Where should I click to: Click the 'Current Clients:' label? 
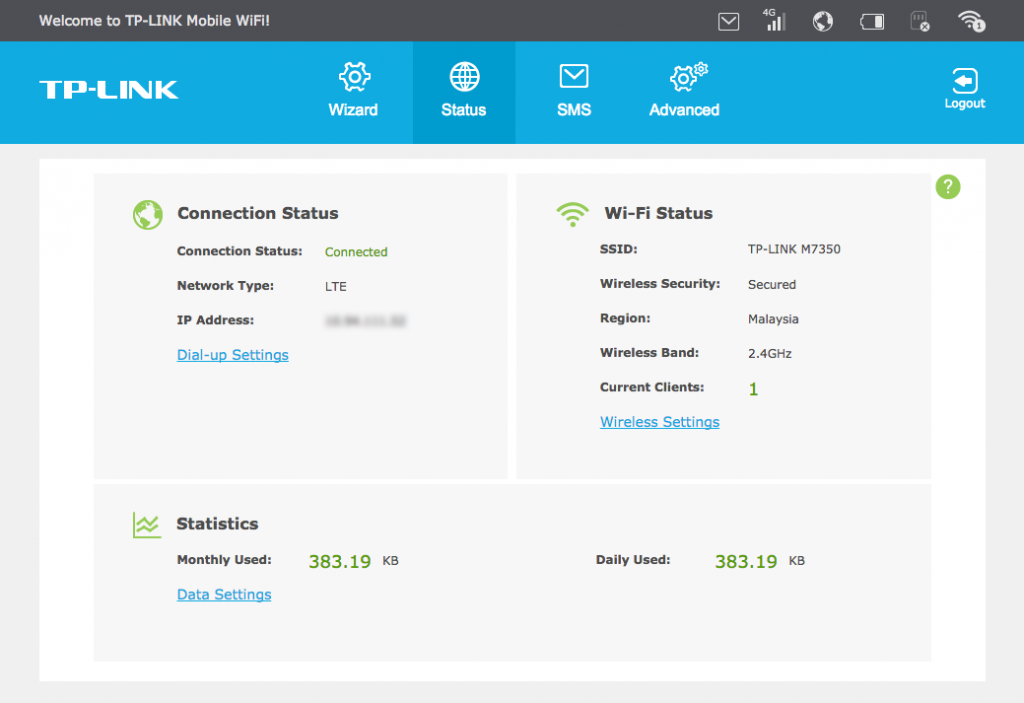(x=652, y=387)
